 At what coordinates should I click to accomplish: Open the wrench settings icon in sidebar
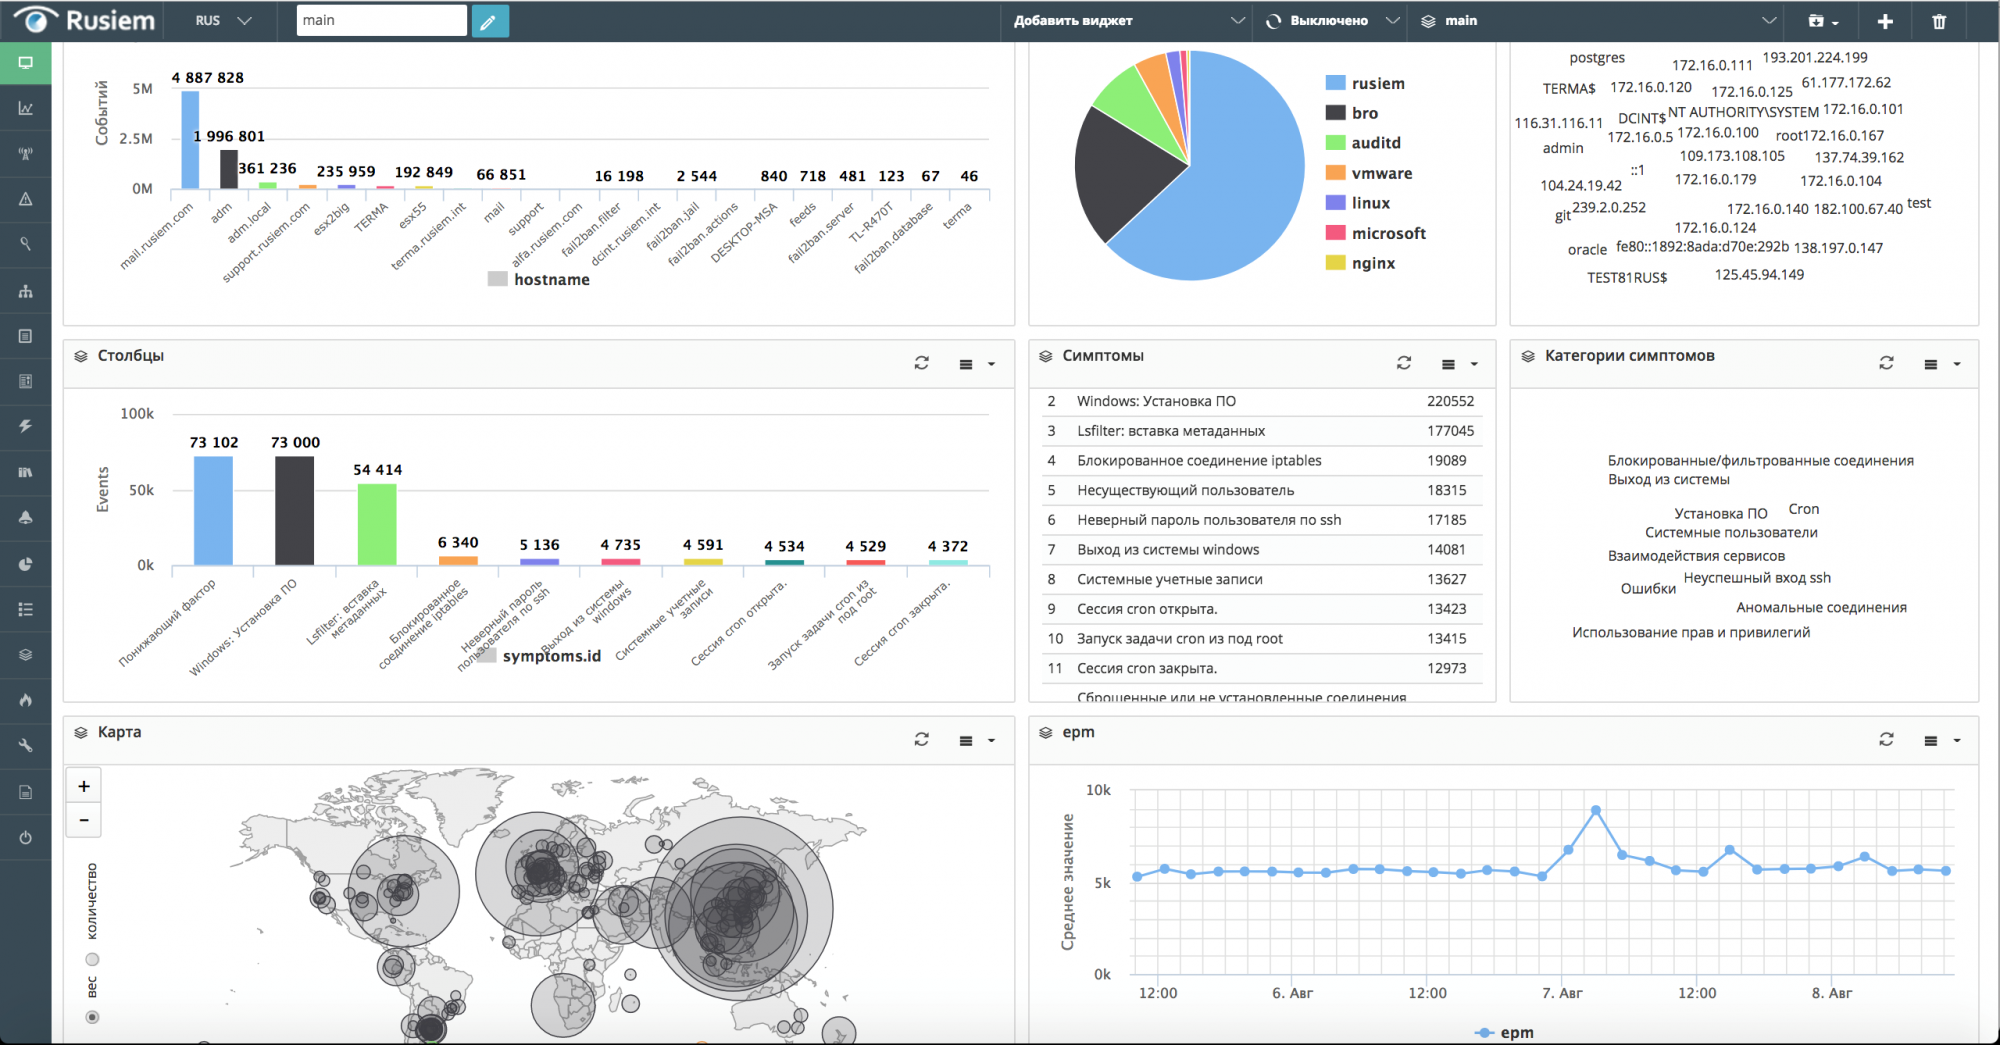tap(26, 745)
